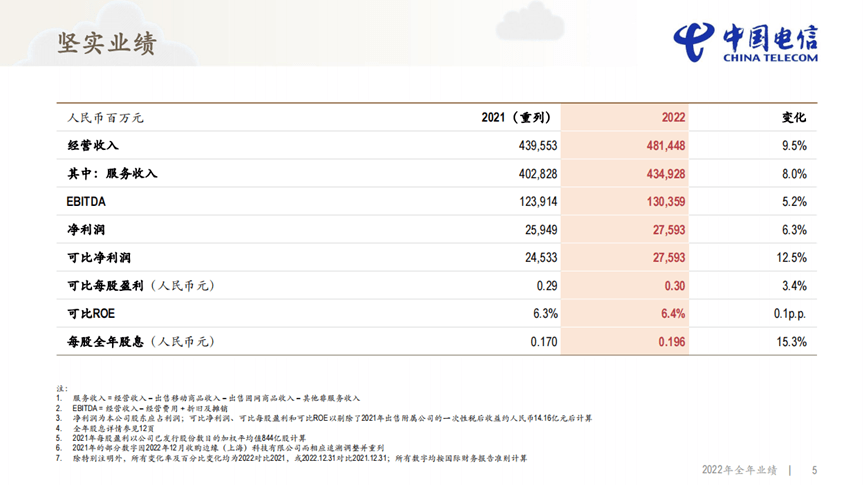Screen dimensions: 864x485
Task: Click the 6.4% value
Action: click(673, 314)
